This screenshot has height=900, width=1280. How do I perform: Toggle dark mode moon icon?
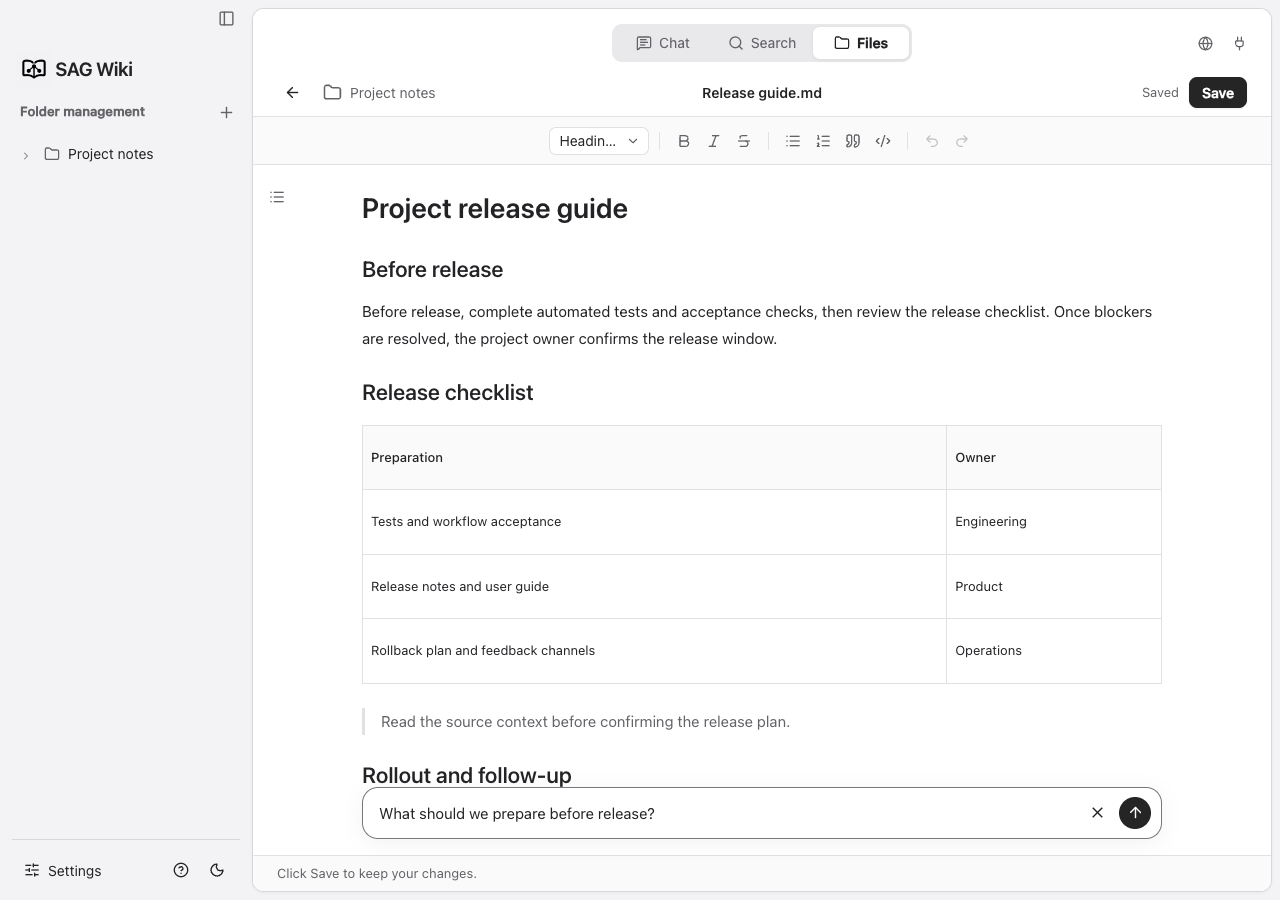(217, 870)
